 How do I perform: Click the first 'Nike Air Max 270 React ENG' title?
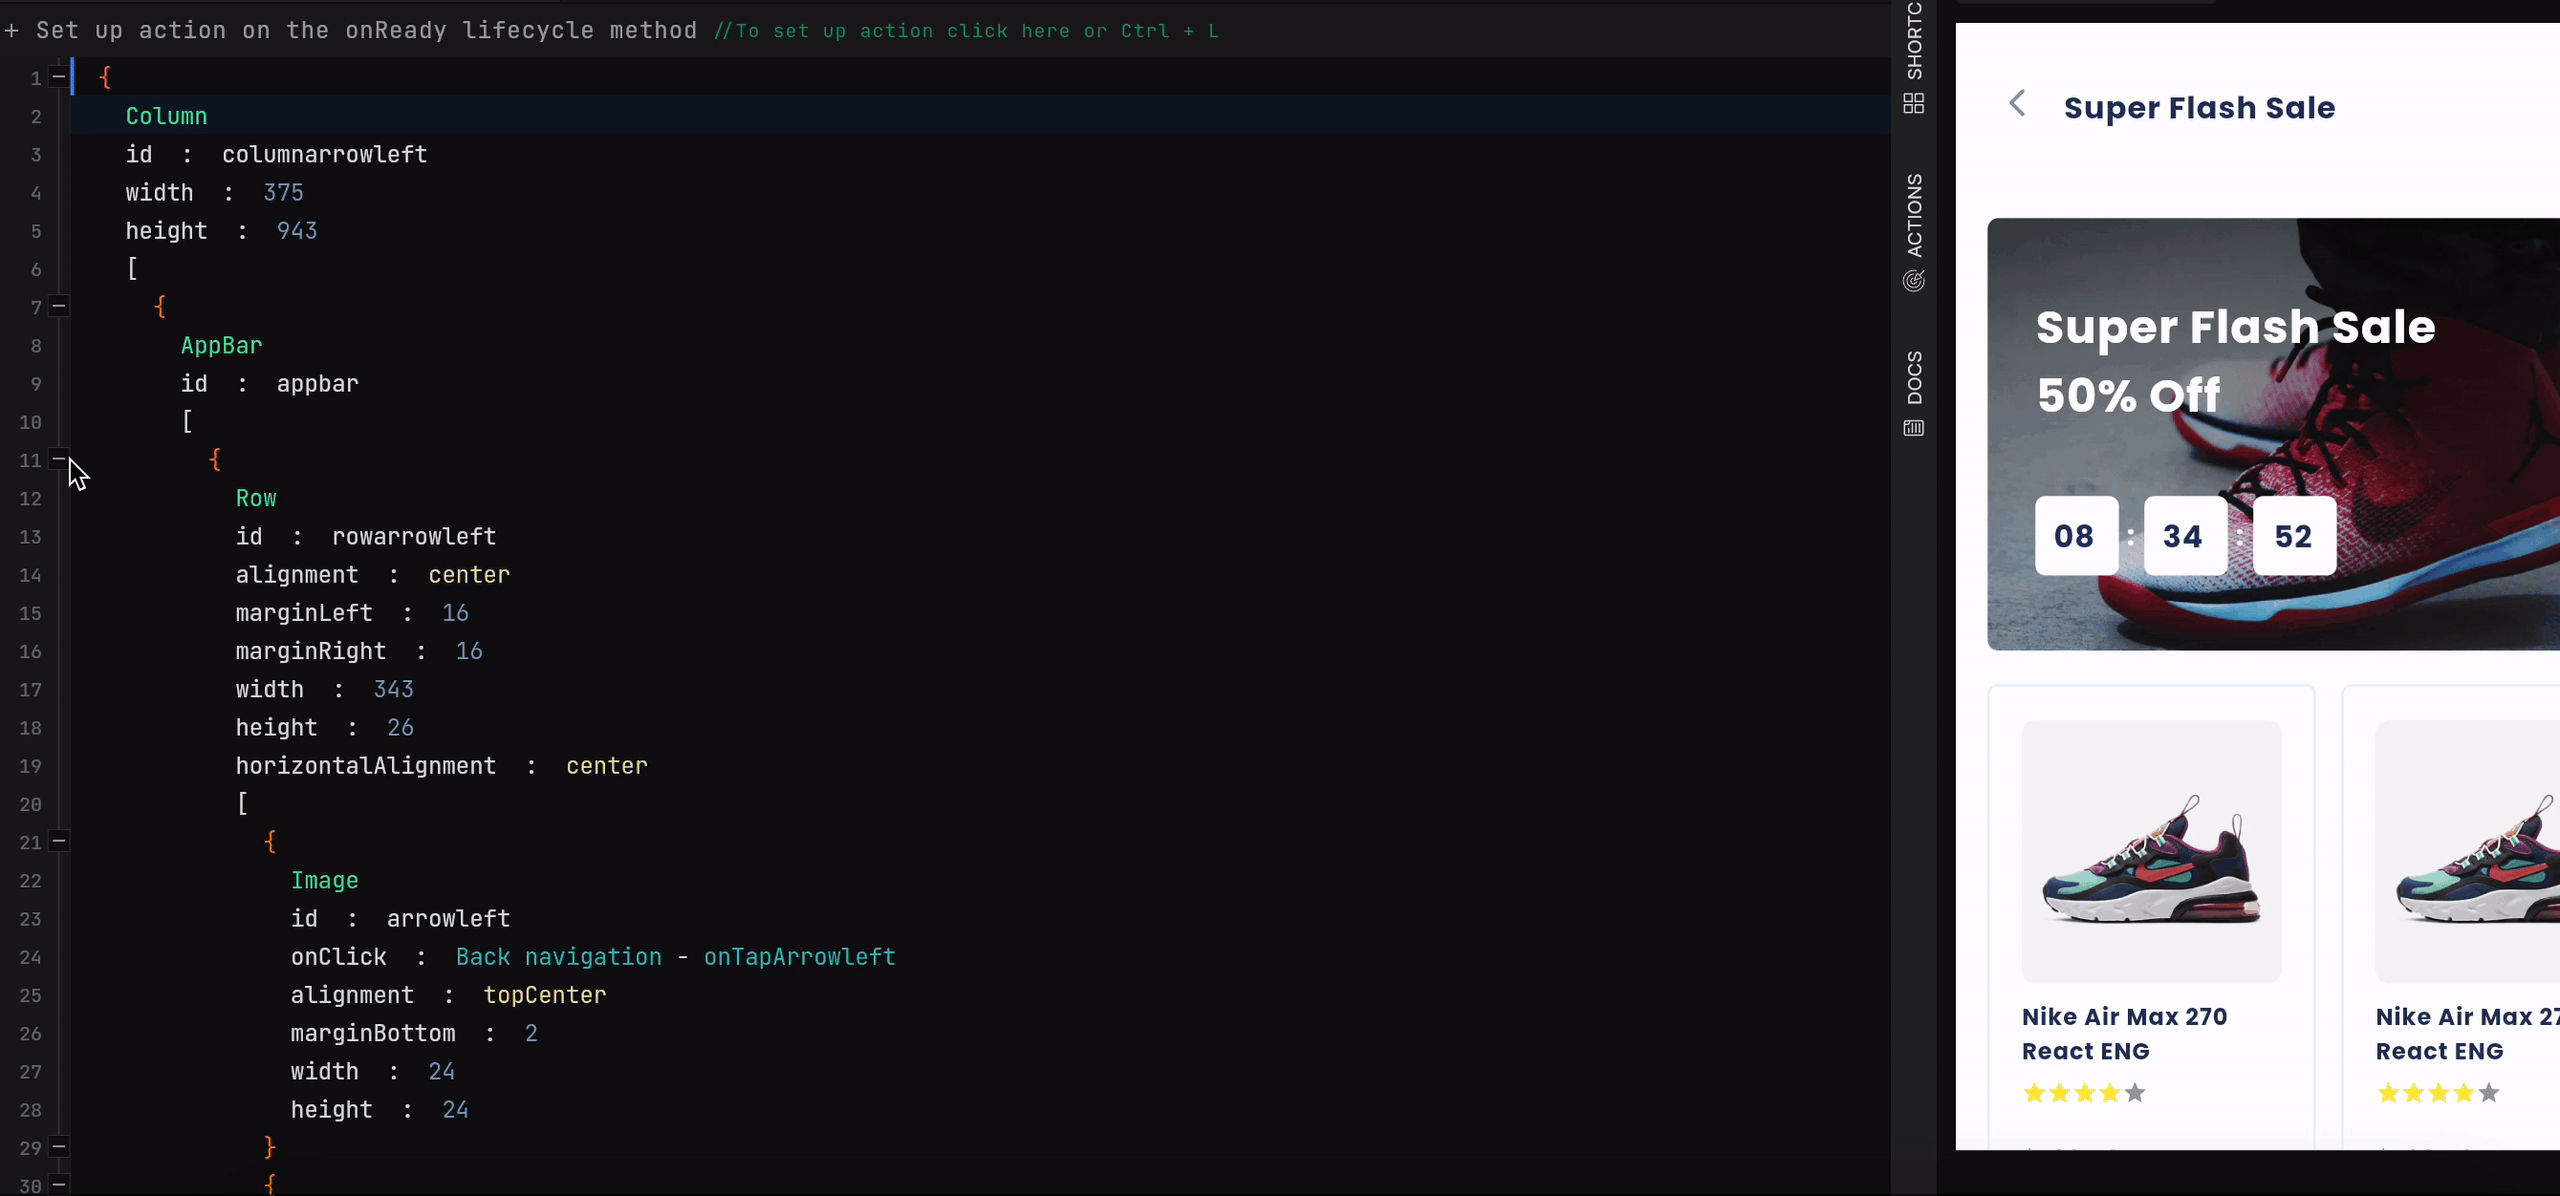[2124, 1034]
